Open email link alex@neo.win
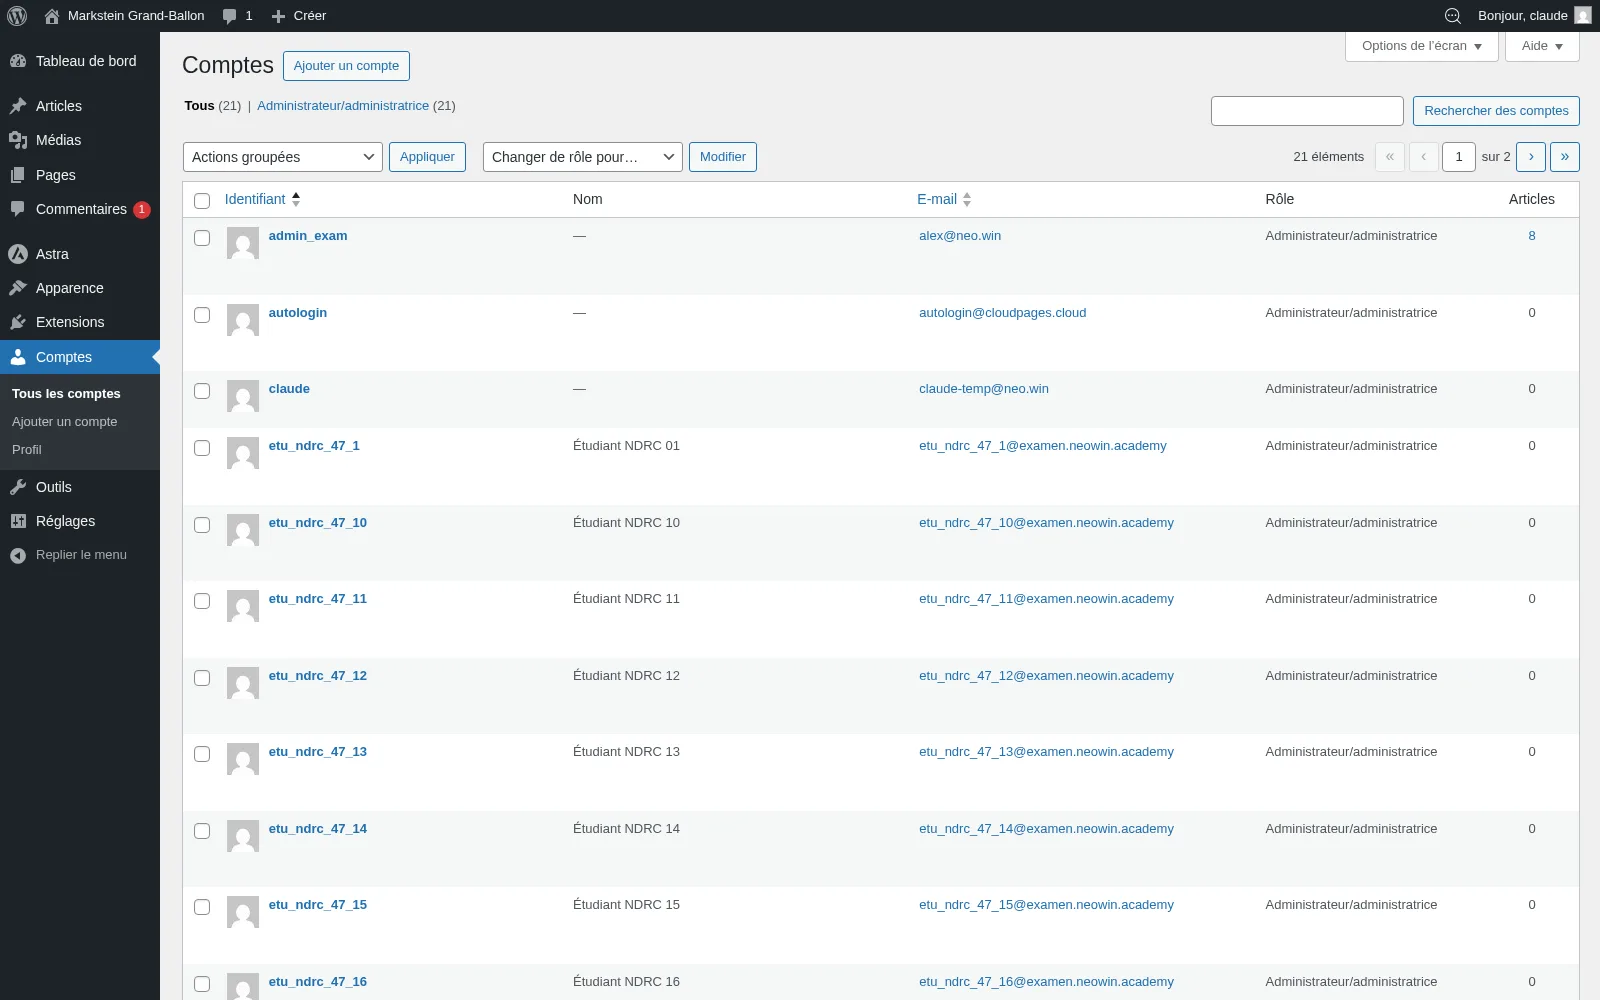Viewport: 1600px width, 1000px height. (960, 236)
